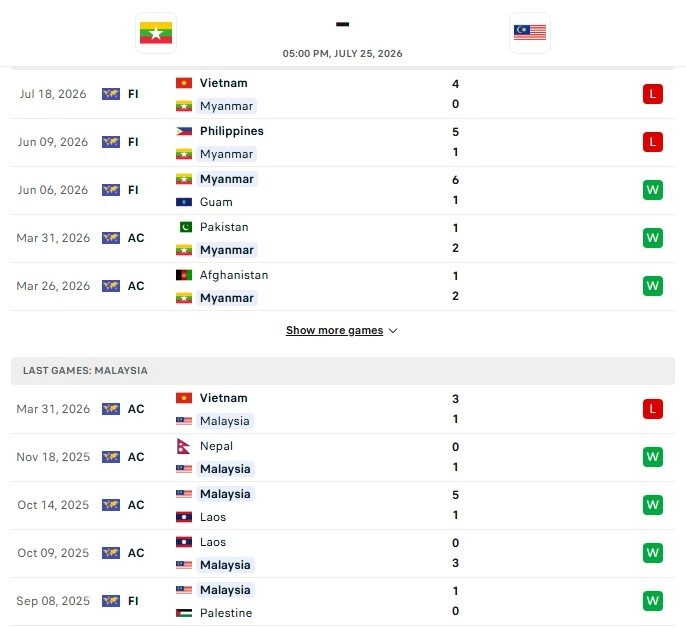
Task: Open Myanmar team flag in header
Action: click(156, 33)
